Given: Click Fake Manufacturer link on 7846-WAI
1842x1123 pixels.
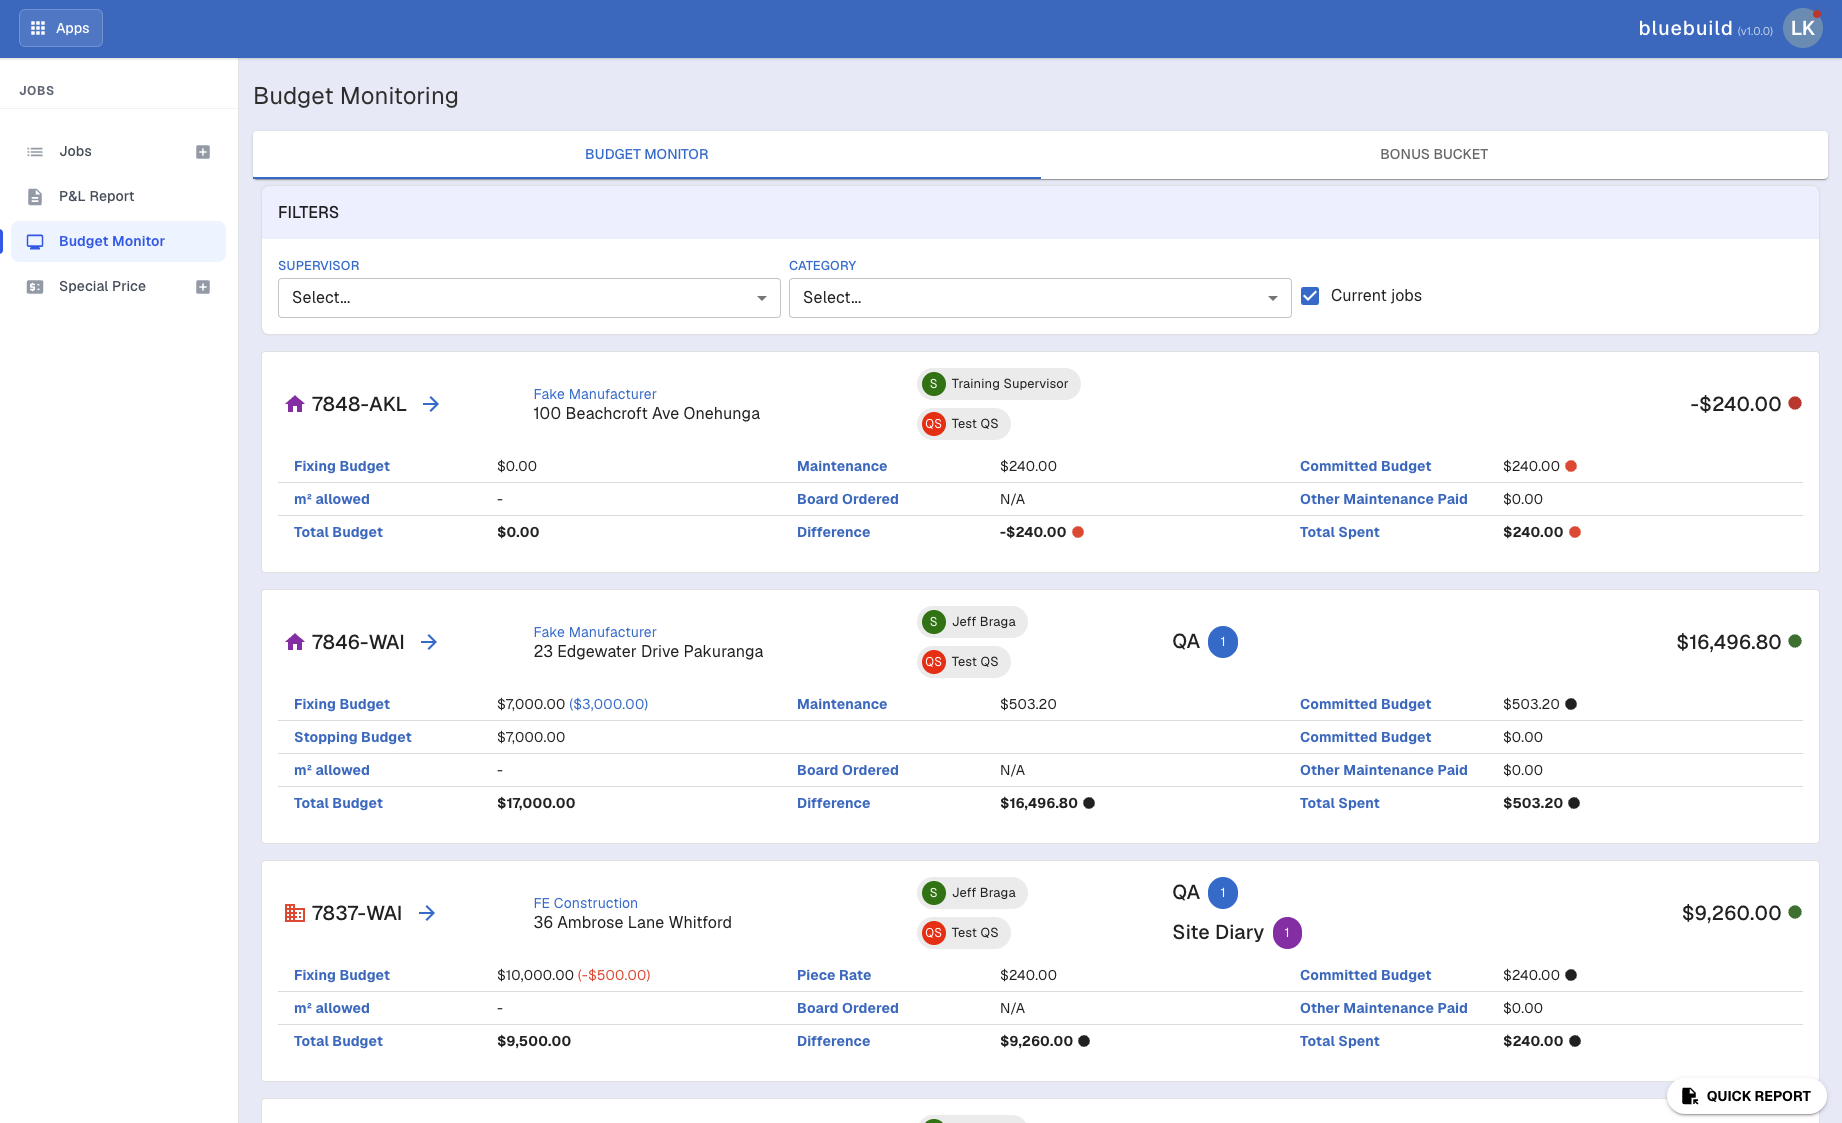Looking at the screenshot, I should tap(595, 632).
